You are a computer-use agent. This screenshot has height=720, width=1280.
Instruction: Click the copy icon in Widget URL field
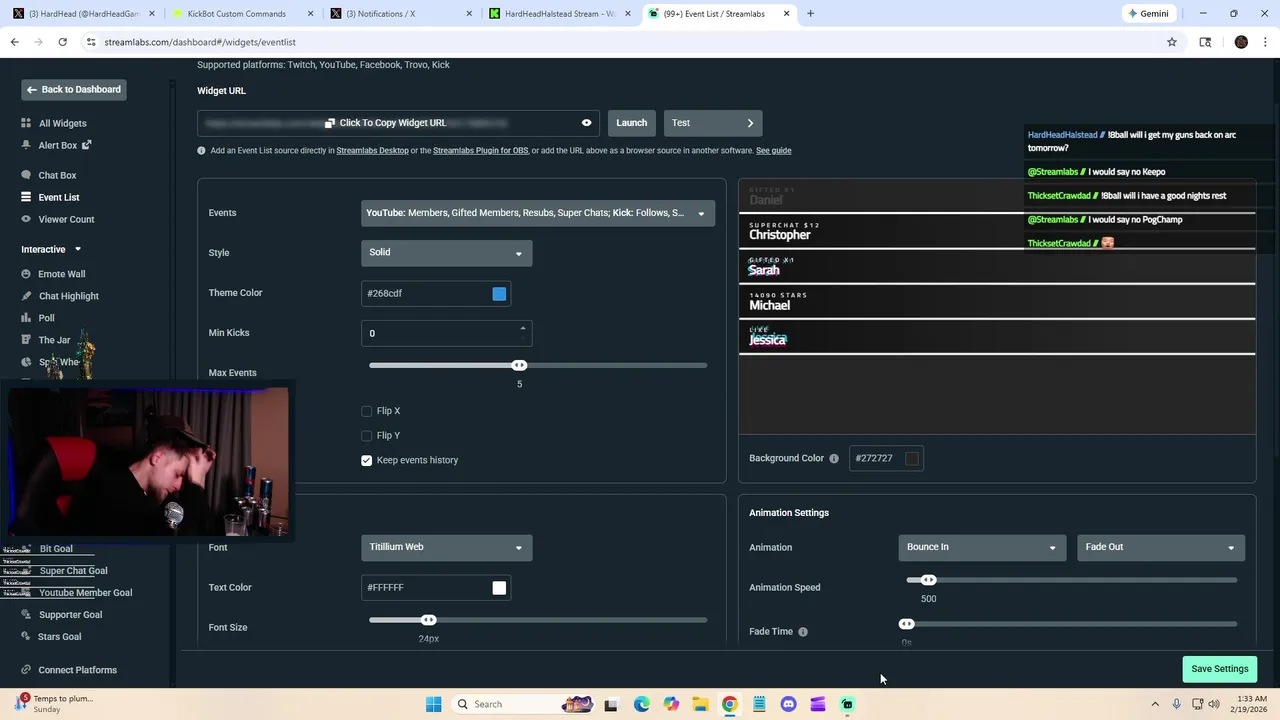click(x=330, y=123)
